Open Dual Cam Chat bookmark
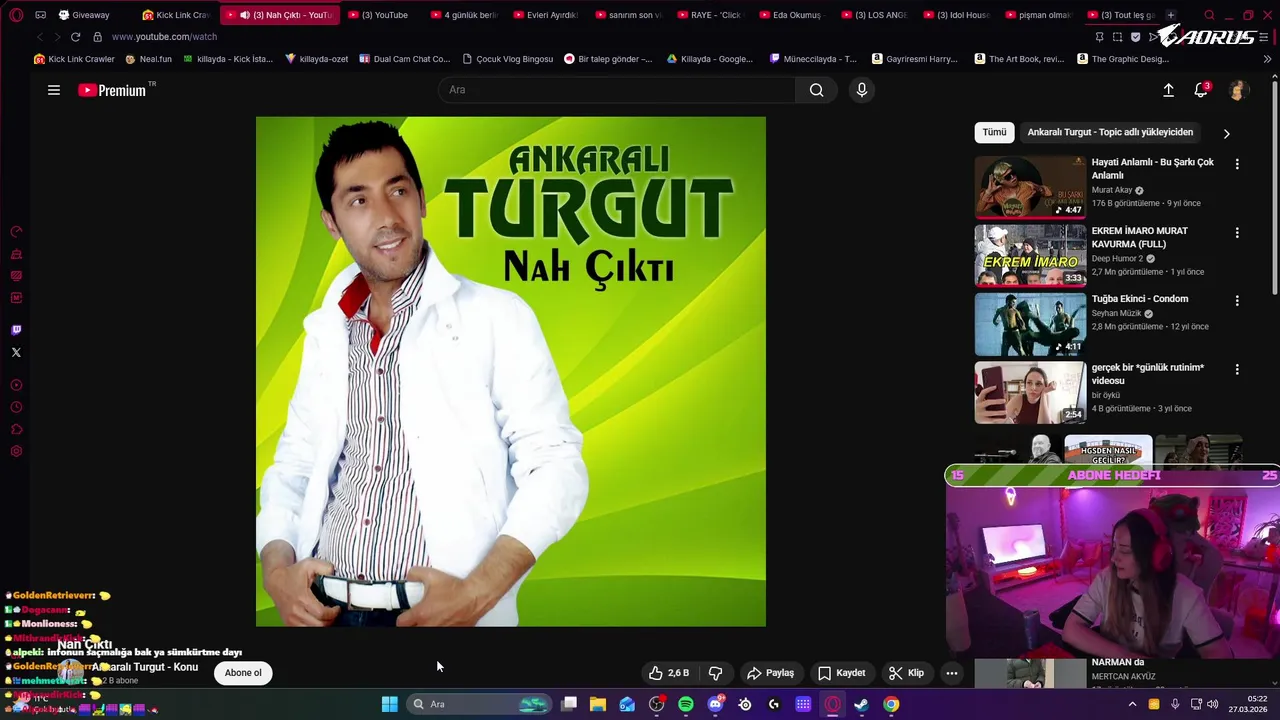 coord(404,59)
